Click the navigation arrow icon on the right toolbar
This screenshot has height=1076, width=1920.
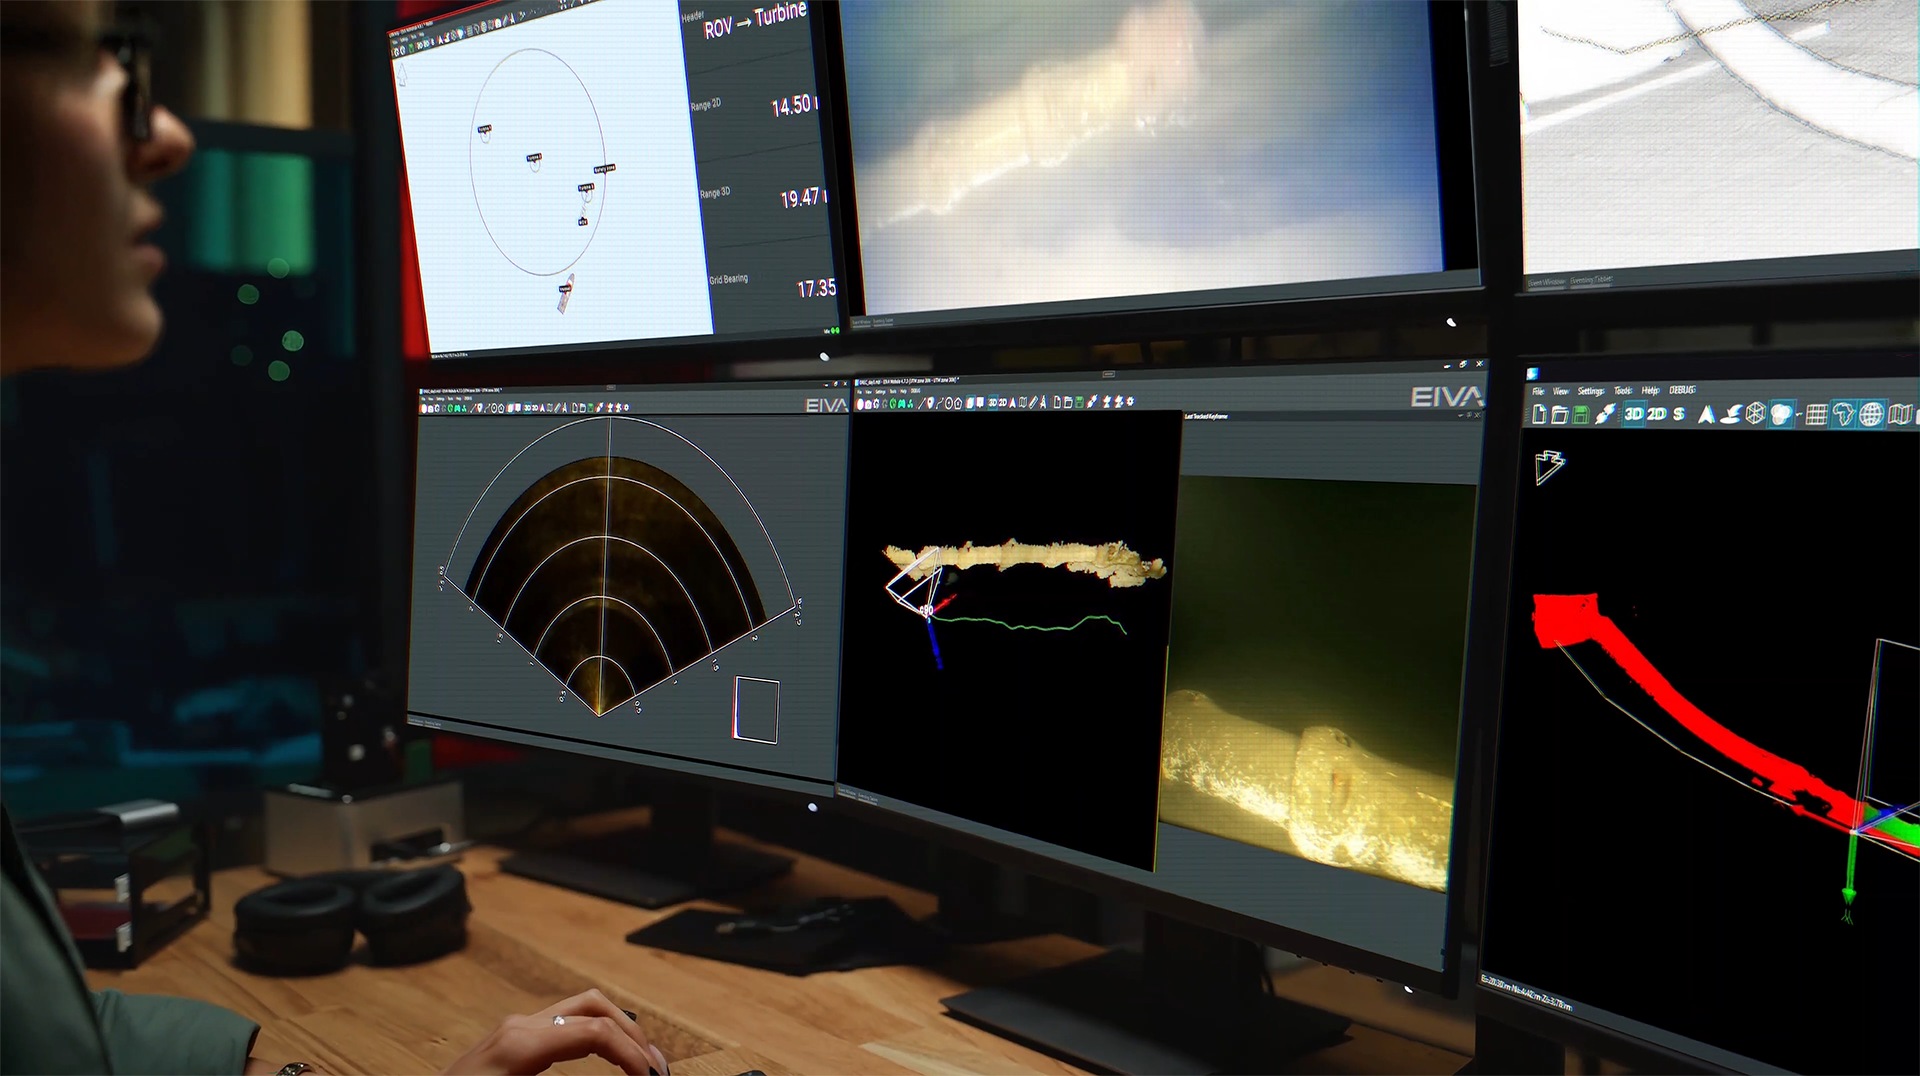point(1706,413)
